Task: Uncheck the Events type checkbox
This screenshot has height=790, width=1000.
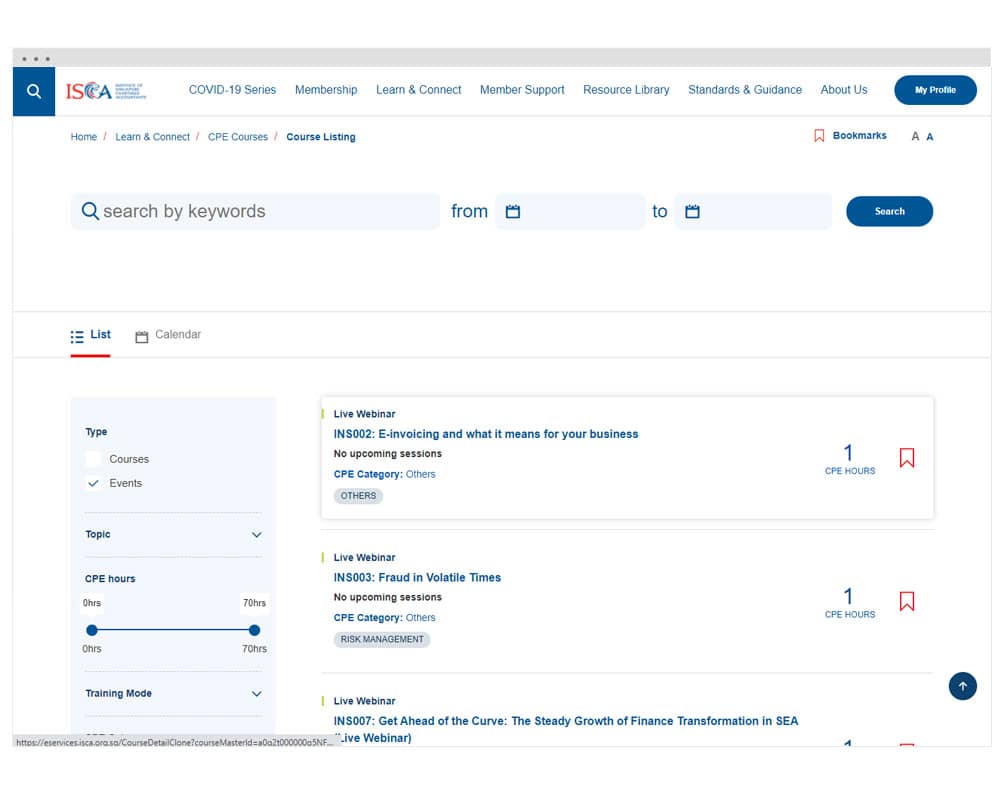Action: 93,483
